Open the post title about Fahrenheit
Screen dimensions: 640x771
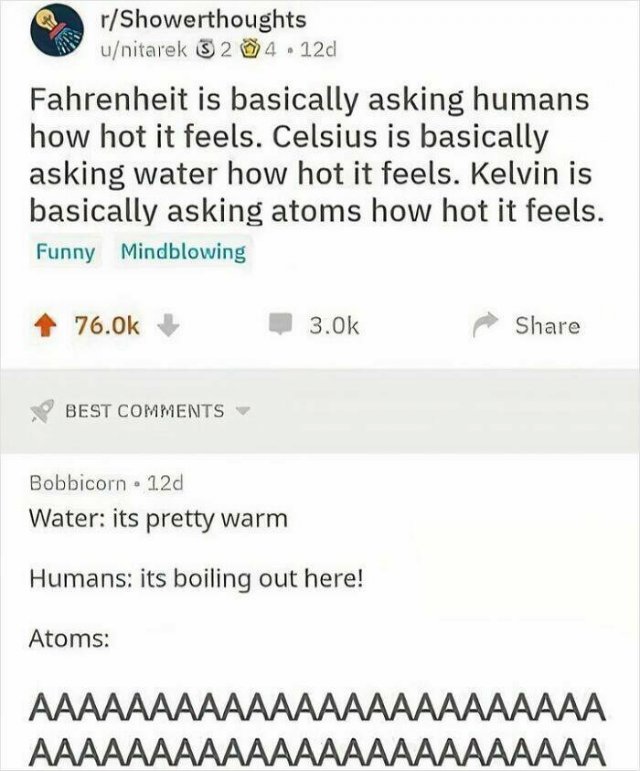coord(317,155)
